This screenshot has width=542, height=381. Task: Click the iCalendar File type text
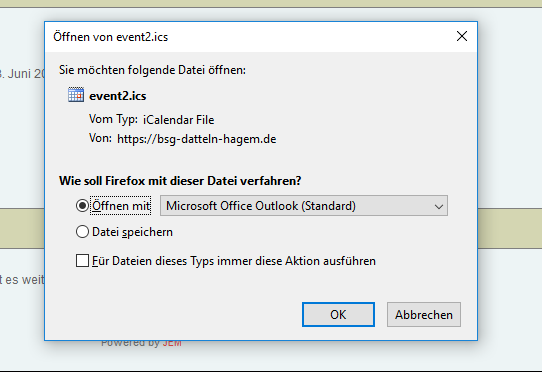coord(179,120)
